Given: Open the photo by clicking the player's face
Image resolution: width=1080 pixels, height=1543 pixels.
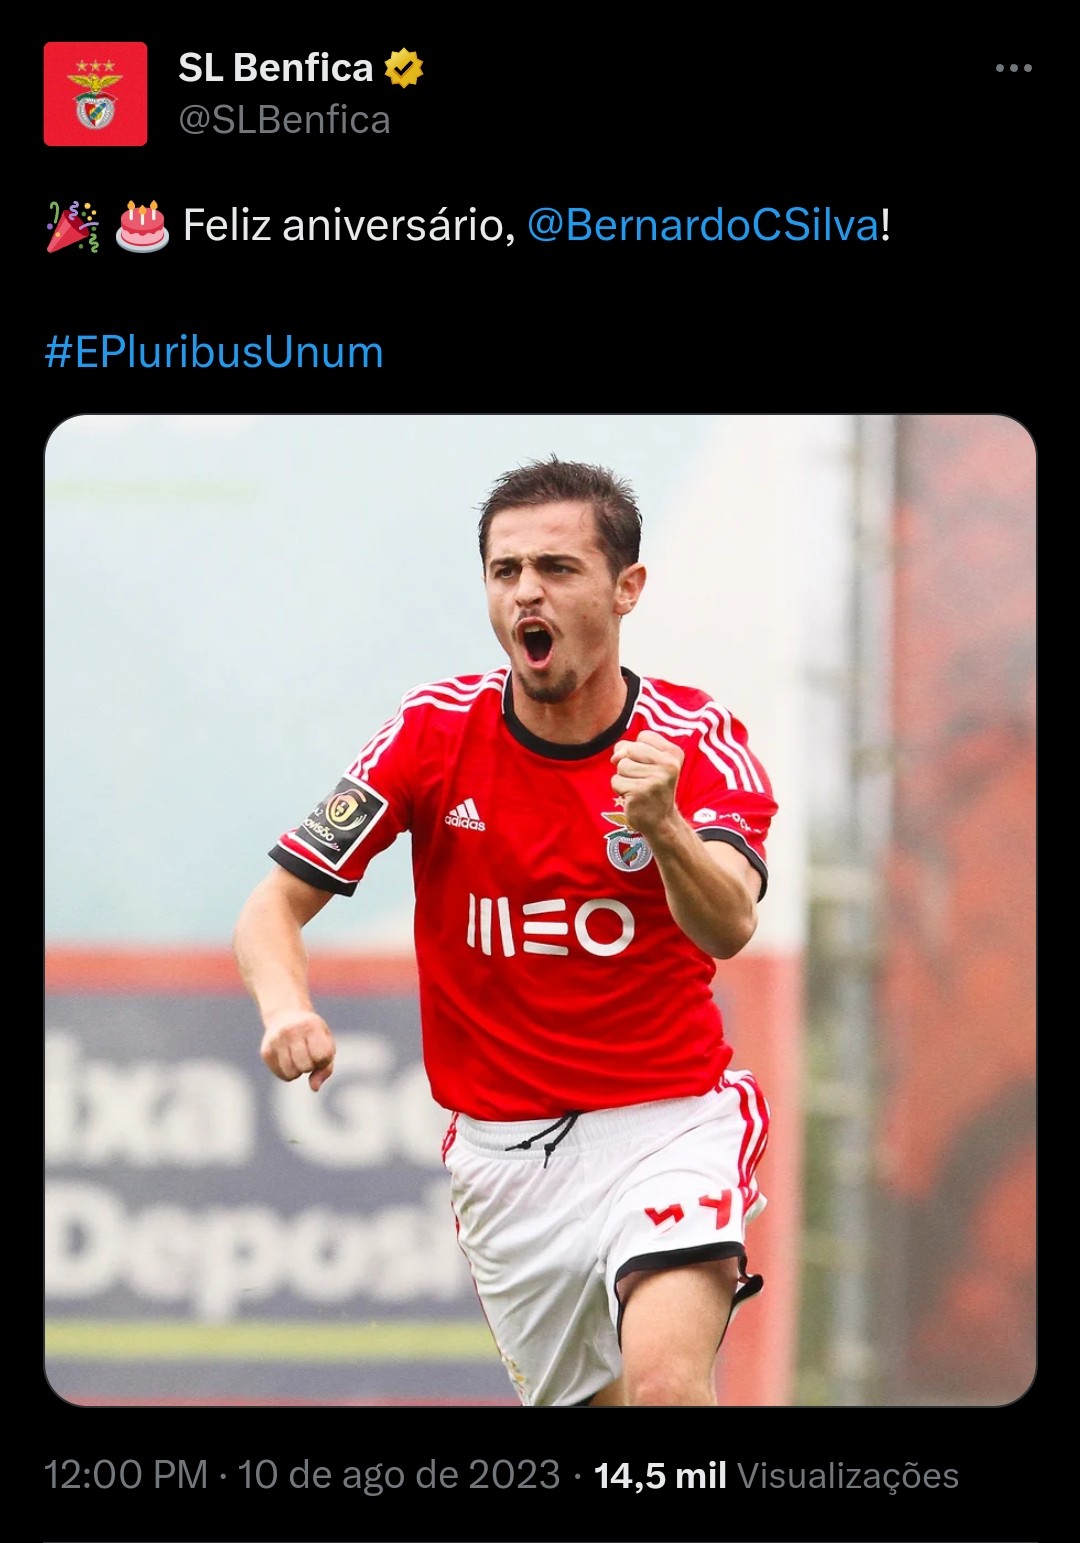Looking at the screenshot, I should click(560, 600).
